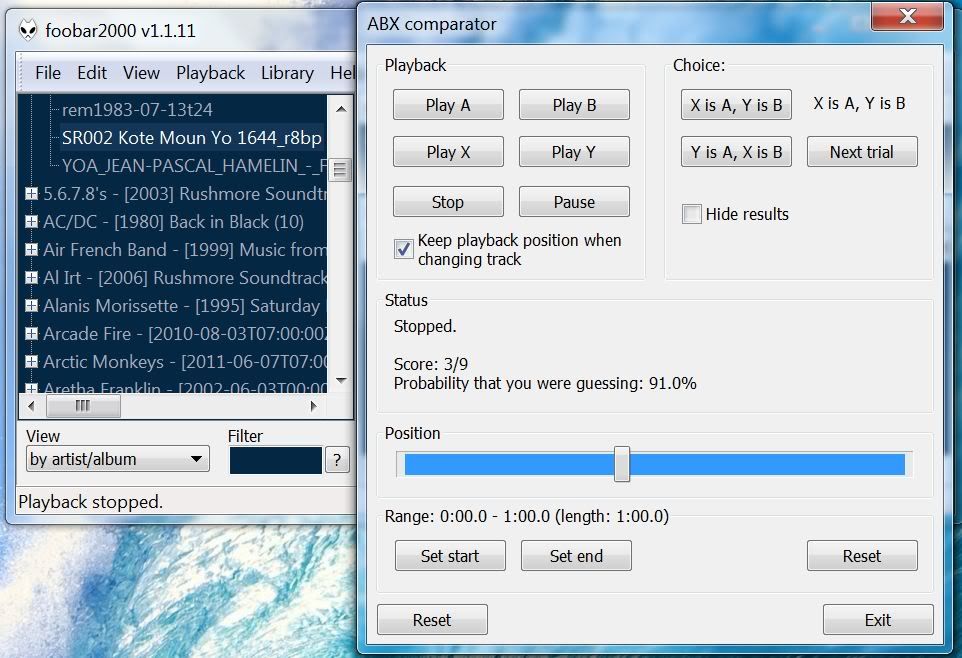Click the Position slider handle
The height and width of the screenshot is (658, 962).
(x=621, y=464)
